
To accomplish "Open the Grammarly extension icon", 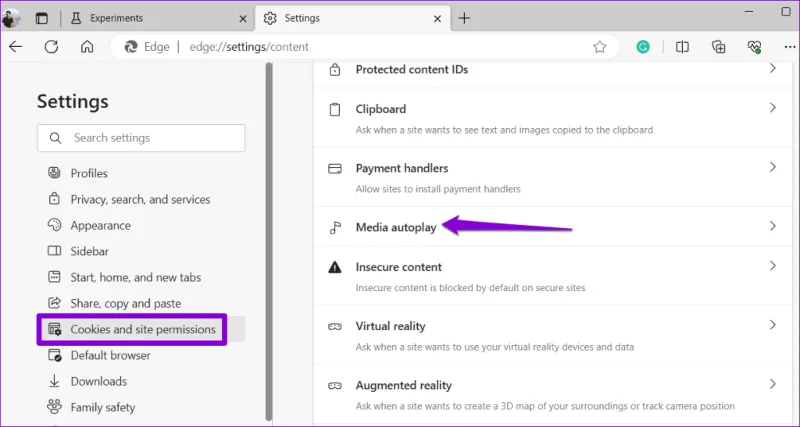I will point(643,47).
